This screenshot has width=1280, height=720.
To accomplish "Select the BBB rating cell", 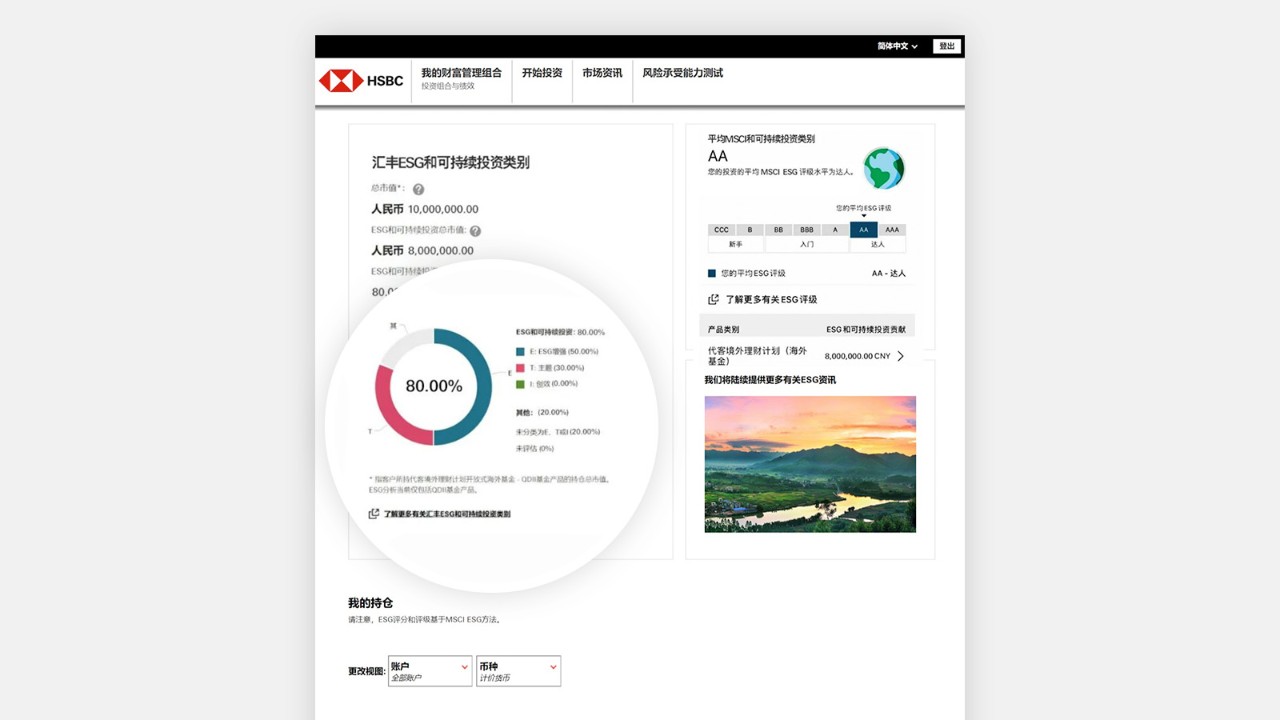I will click(x=807, y=230).
